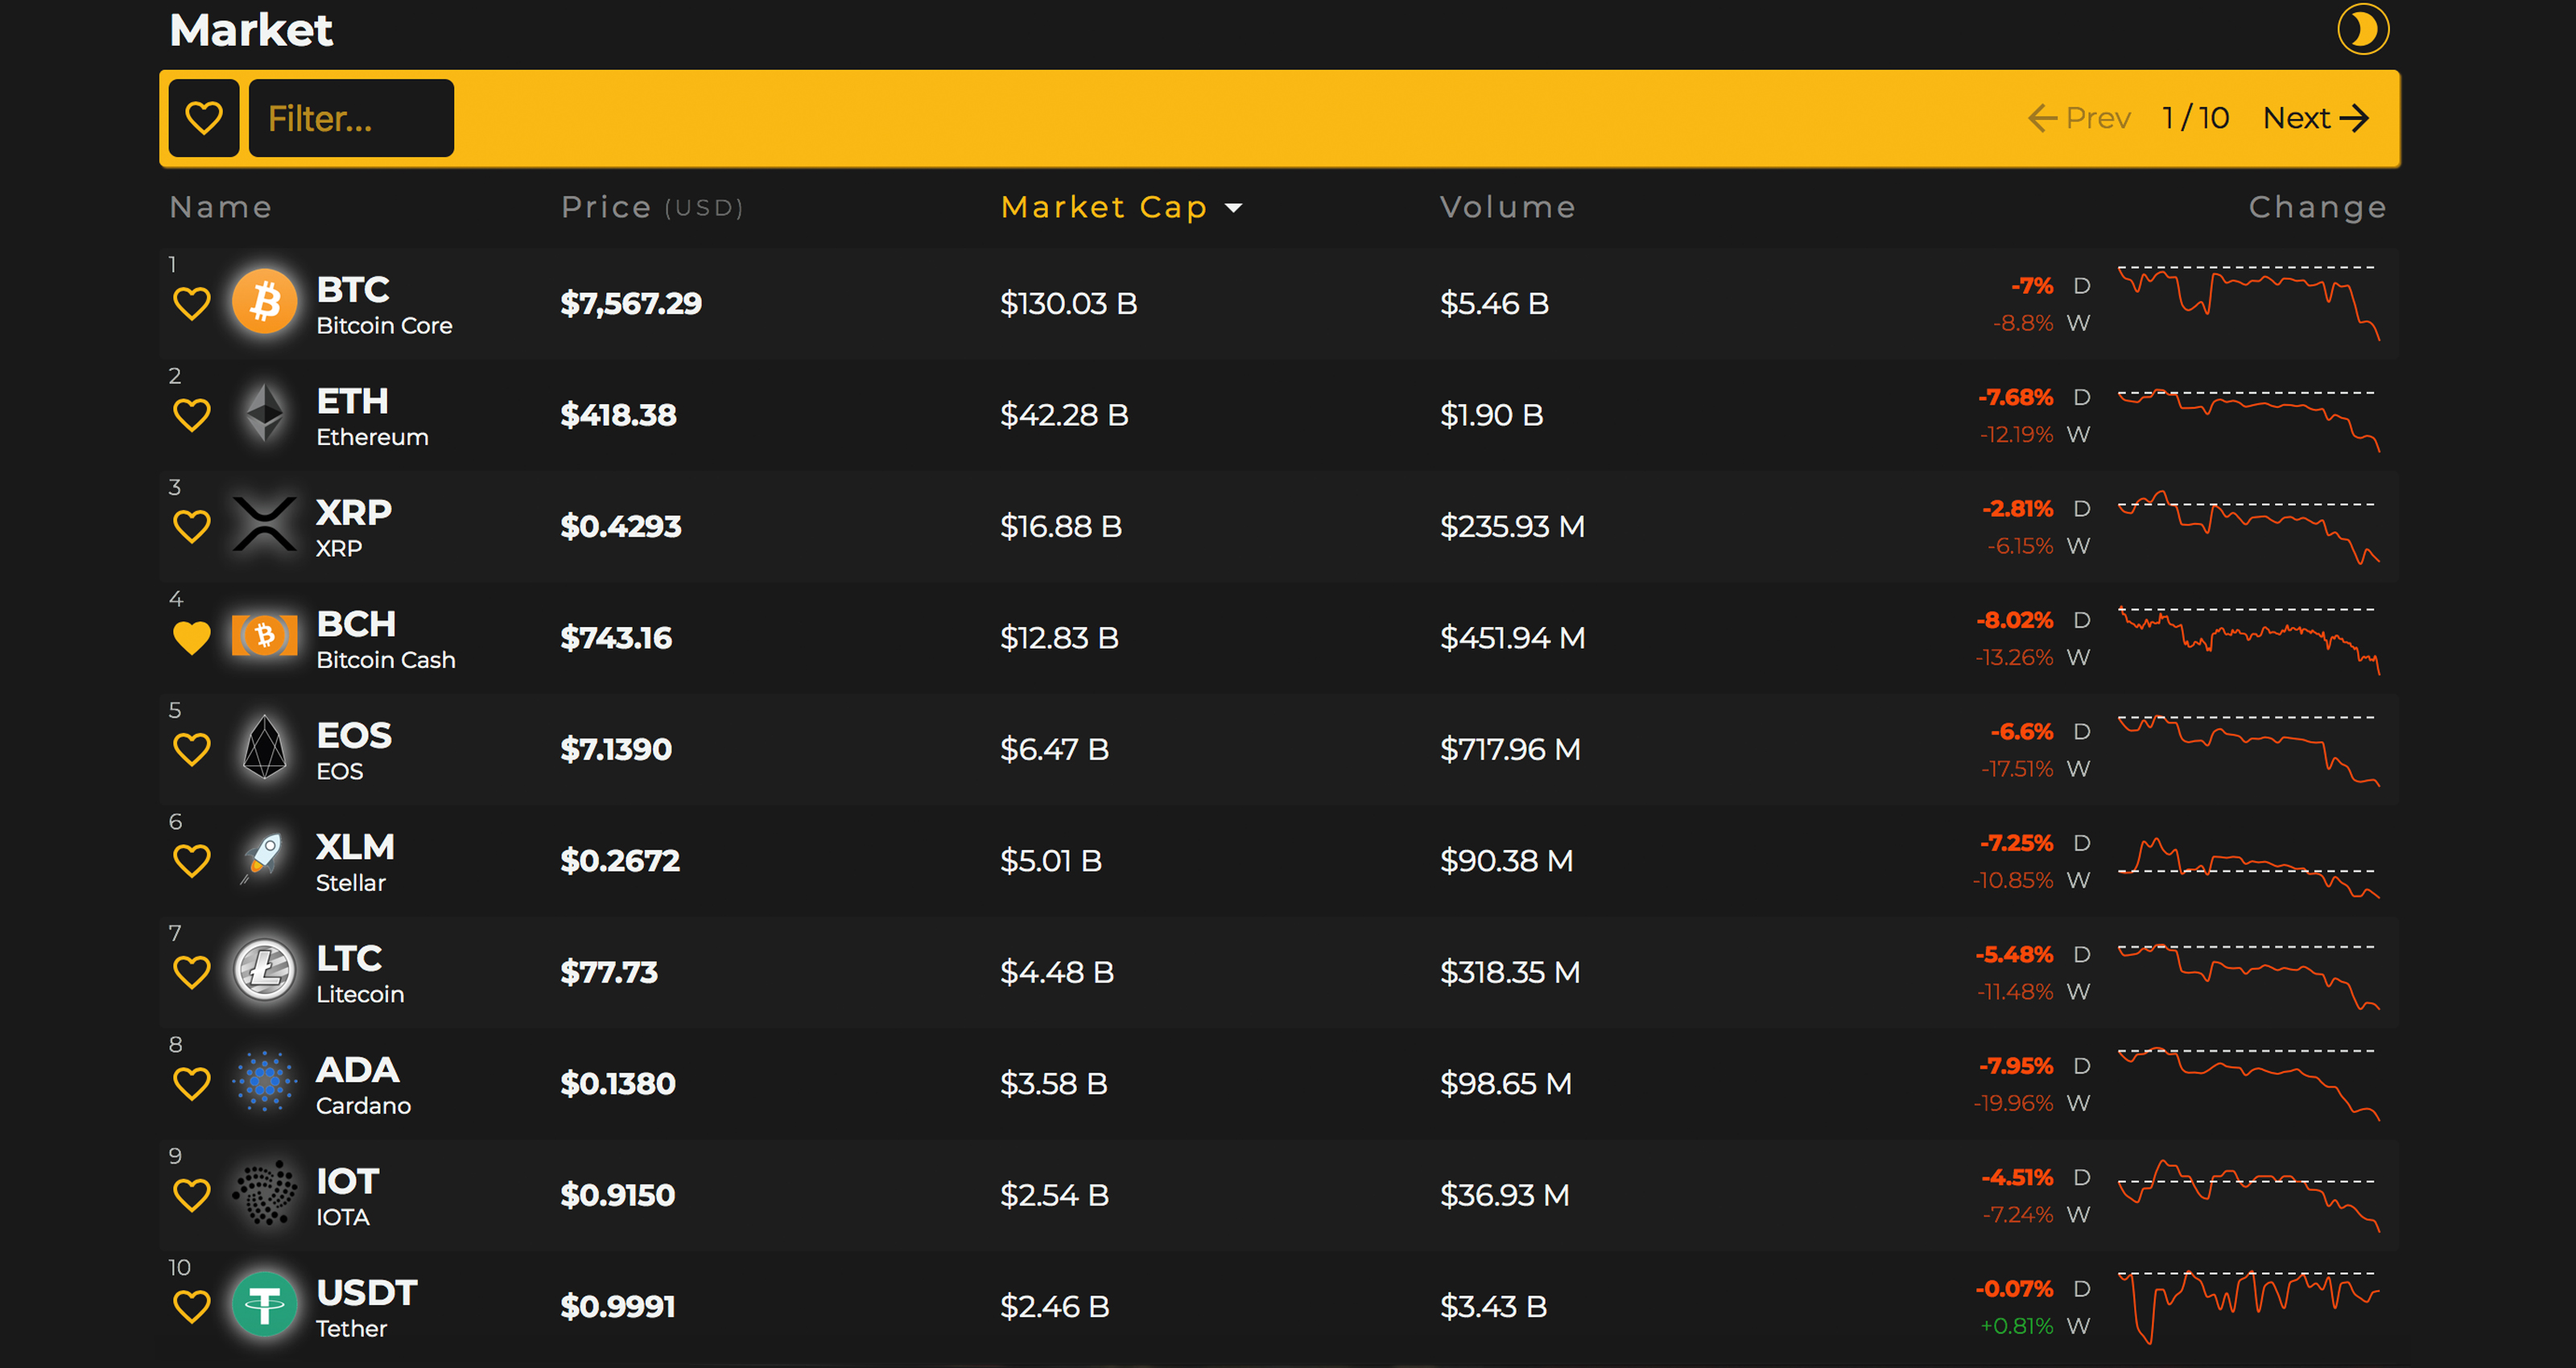Click the green Tether logo
Image resolution: width=2576 pixels, height=1368 pixels.
pyautogui.click(x=265, y=1304)
